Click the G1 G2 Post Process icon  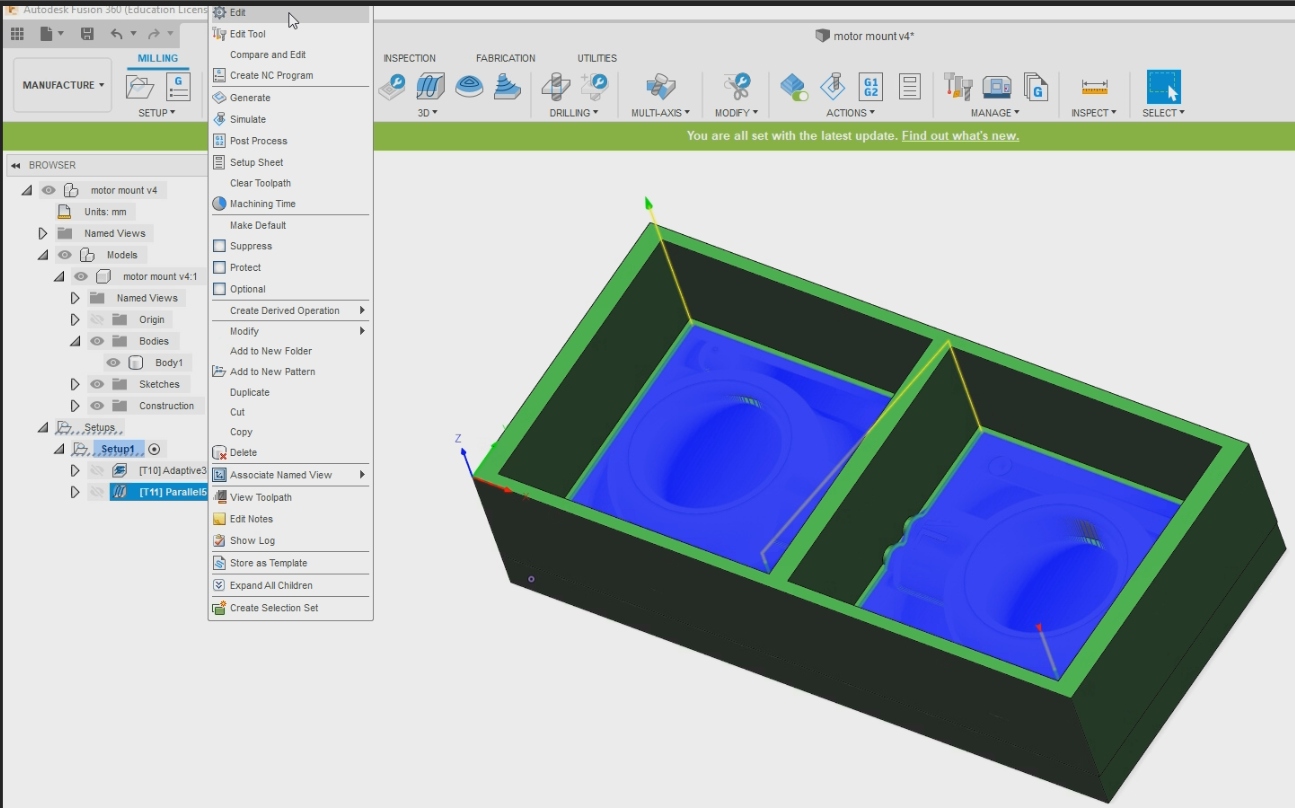pyautogui.click(x=871, y=87)
